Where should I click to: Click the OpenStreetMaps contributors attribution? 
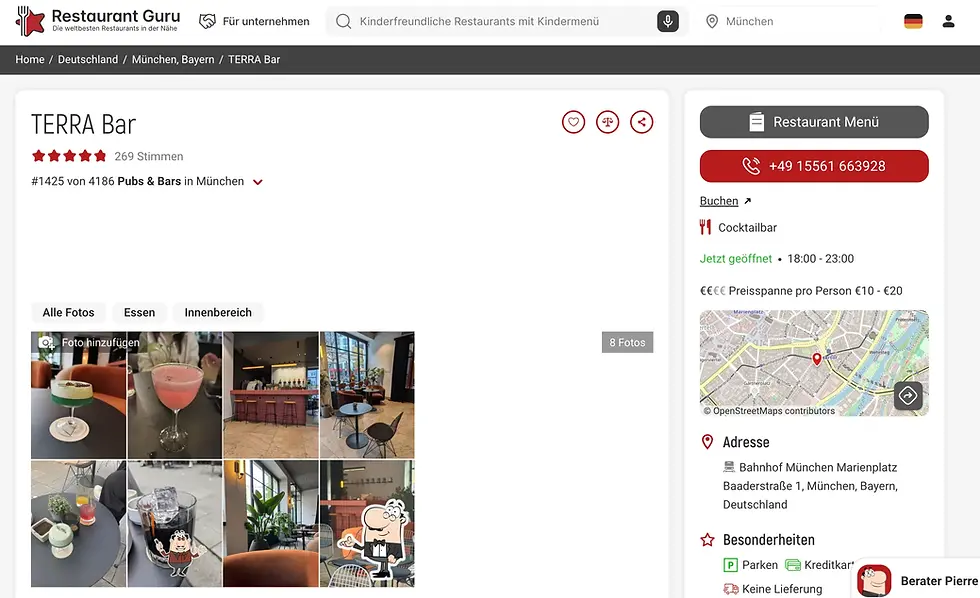pos(769,411)
